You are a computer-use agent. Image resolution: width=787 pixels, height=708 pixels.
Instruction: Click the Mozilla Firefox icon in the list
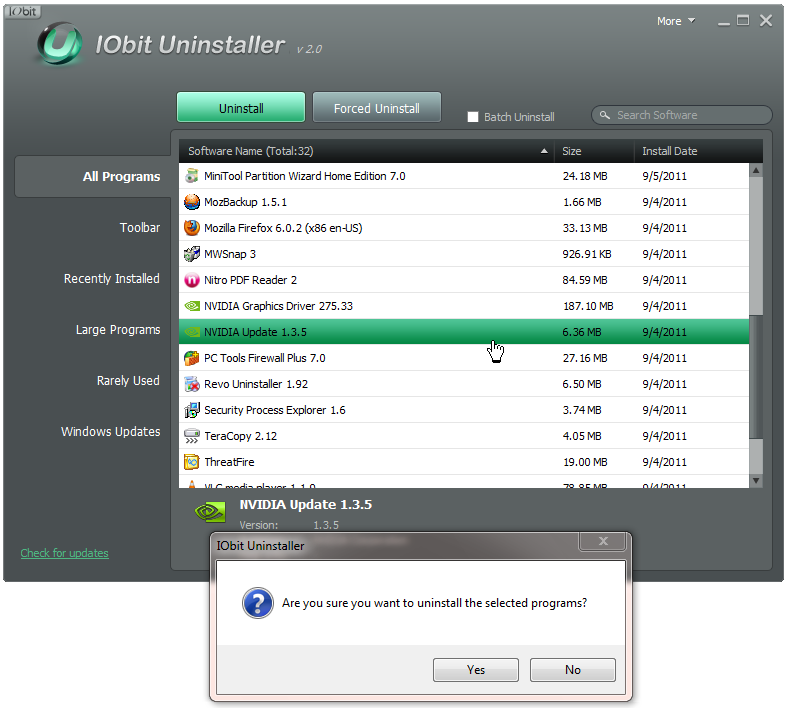tap(191, 228)
